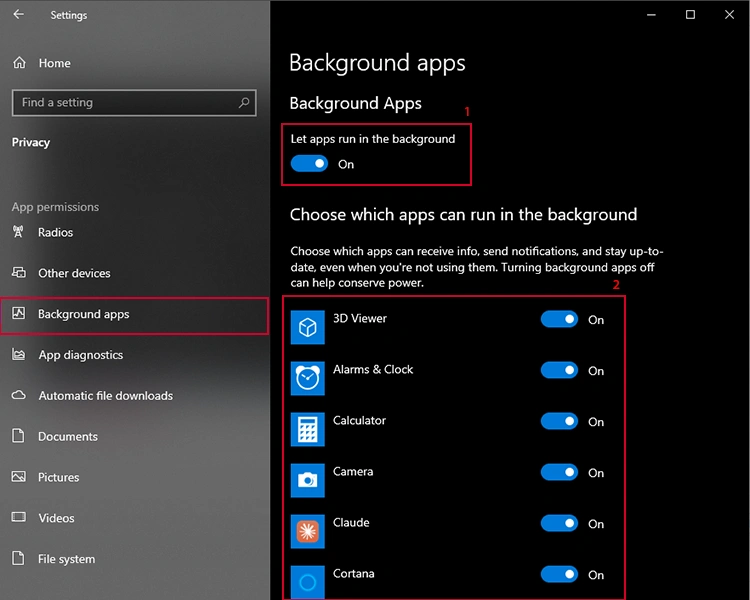The height and width of the screenshot is (600, 750).
Task: Click the Calculator app name
Action: (359, 420)
